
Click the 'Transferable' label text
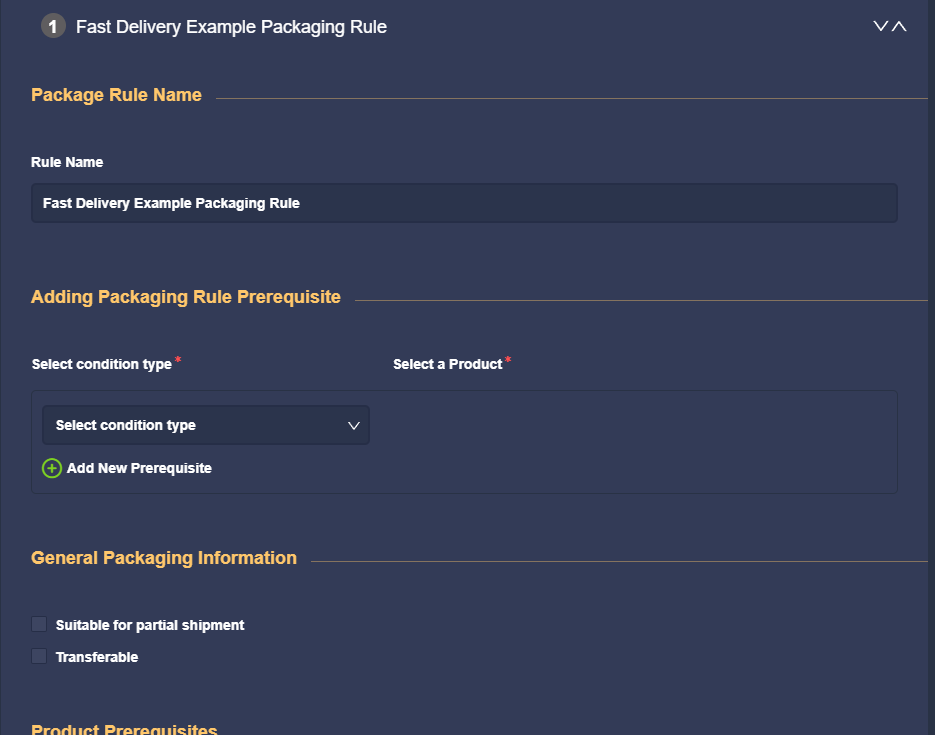97,657
